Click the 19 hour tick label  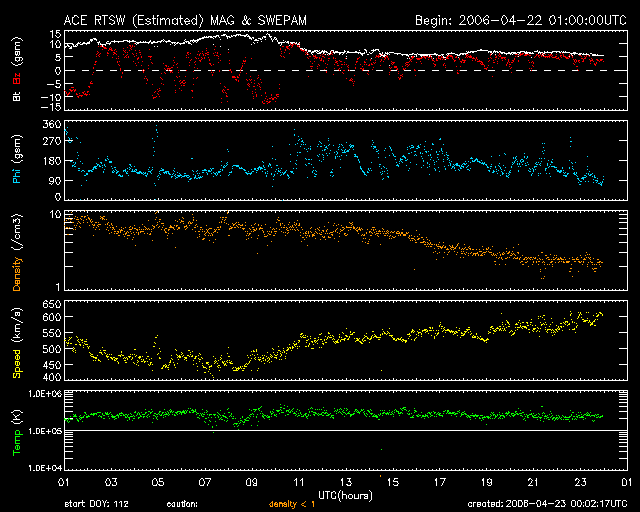pyautogui.click(x=487, y=481)
